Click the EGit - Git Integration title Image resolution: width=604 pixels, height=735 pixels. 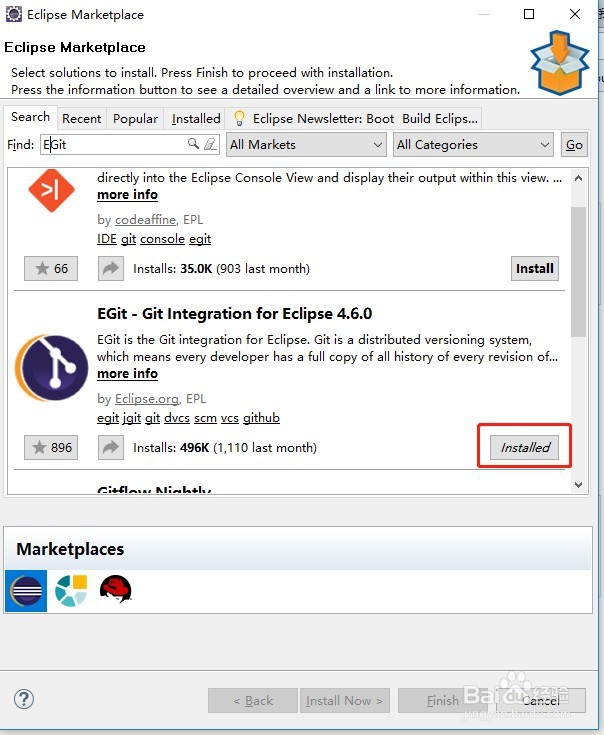pos(234,313)
